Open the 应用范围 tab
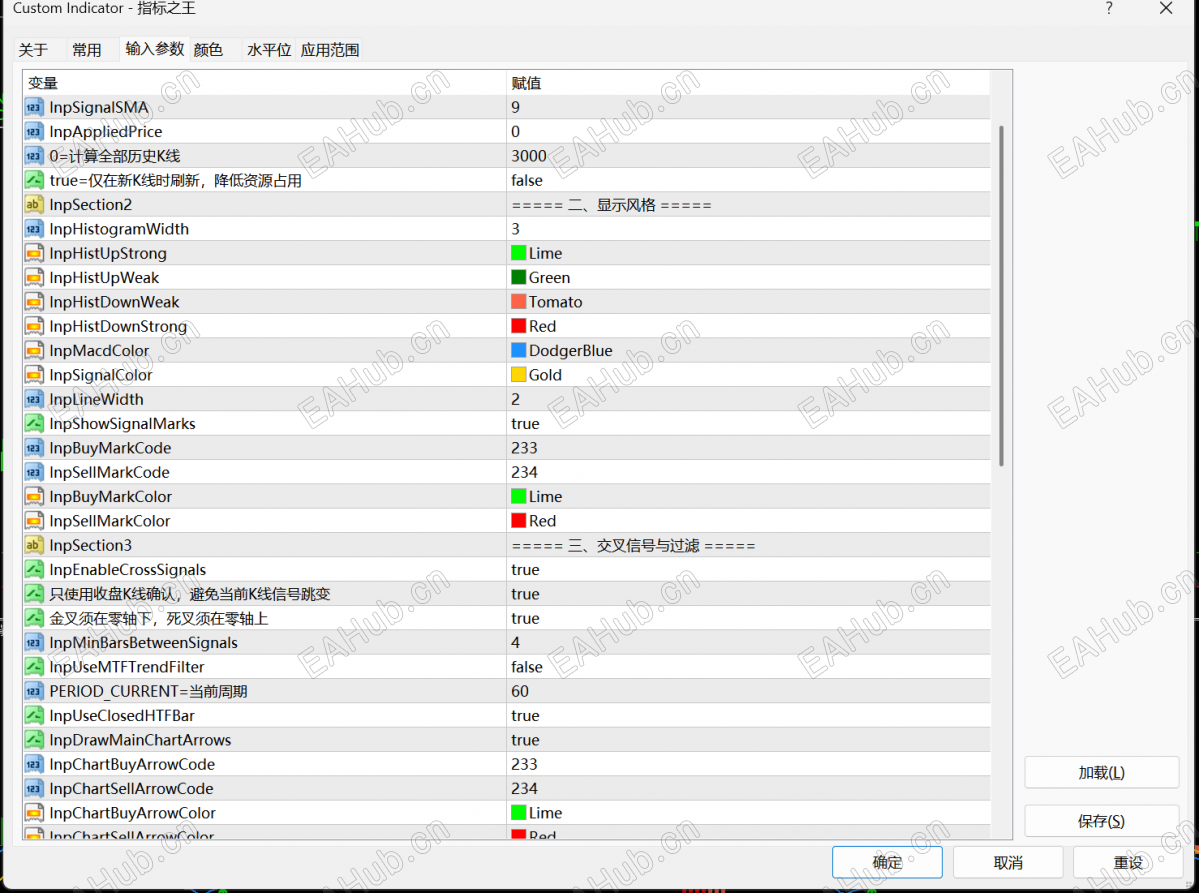The image size is (1199, 893). click(x=330, y=50)
